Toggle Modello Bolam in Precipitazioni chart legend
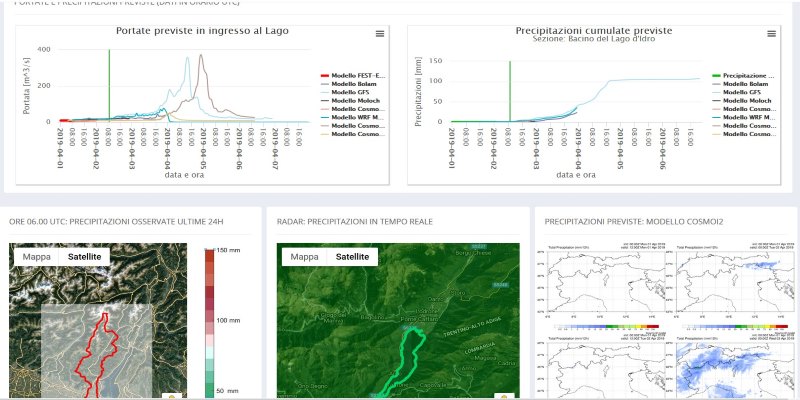Screen dimensions: 800x400 click(739, 84)
